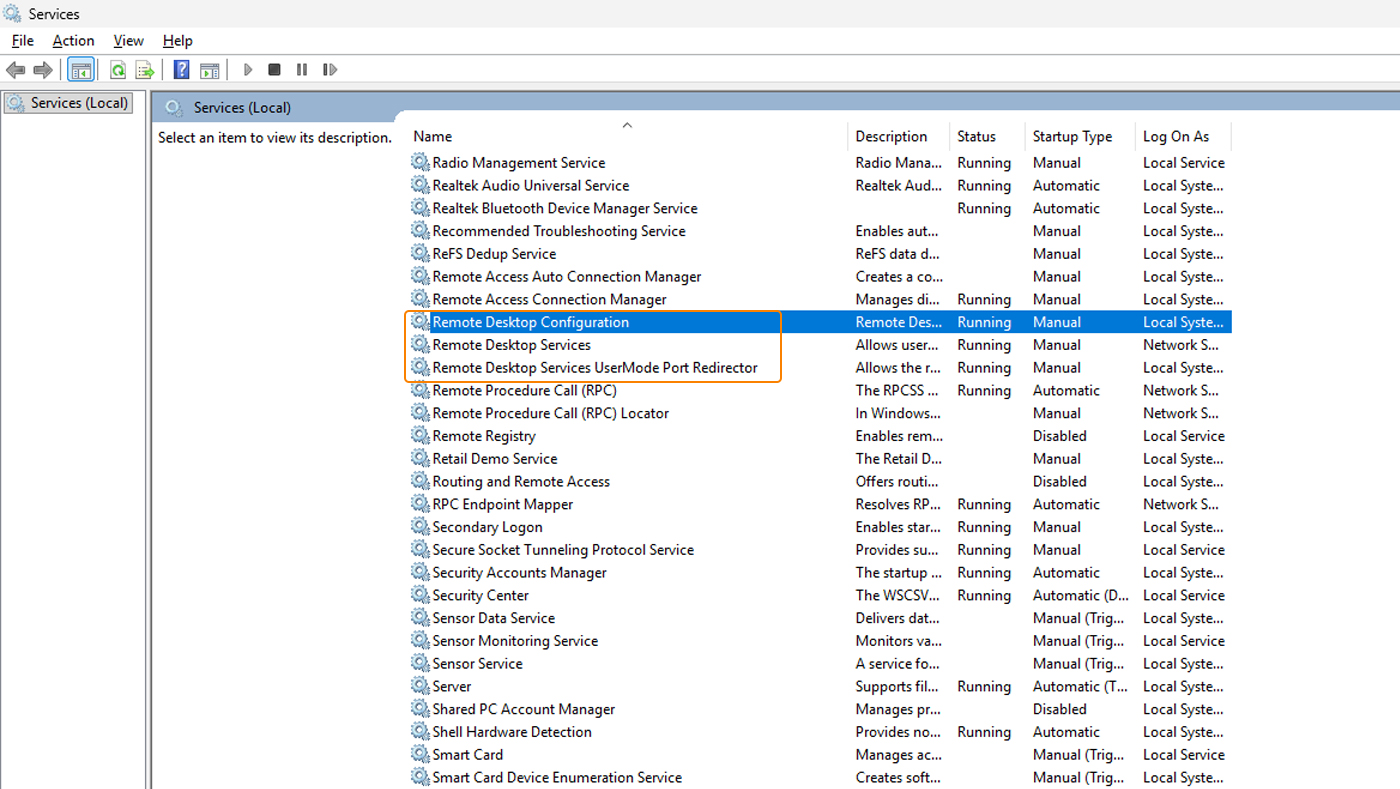Viewport: 1400px width, 789px height.
Task: Sort list by the Name column header
Action: click(x=433, y=137)
